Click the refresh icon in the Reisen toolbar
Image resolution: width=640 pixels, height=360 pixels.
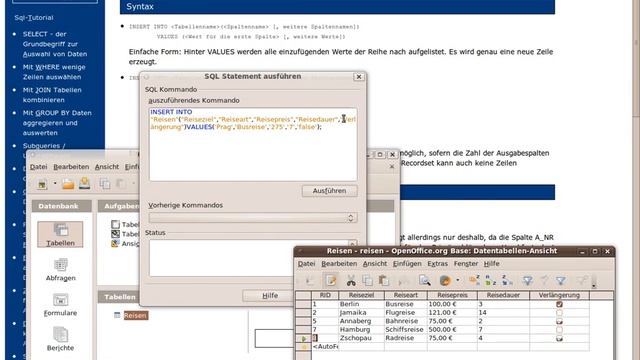[445, 280]
